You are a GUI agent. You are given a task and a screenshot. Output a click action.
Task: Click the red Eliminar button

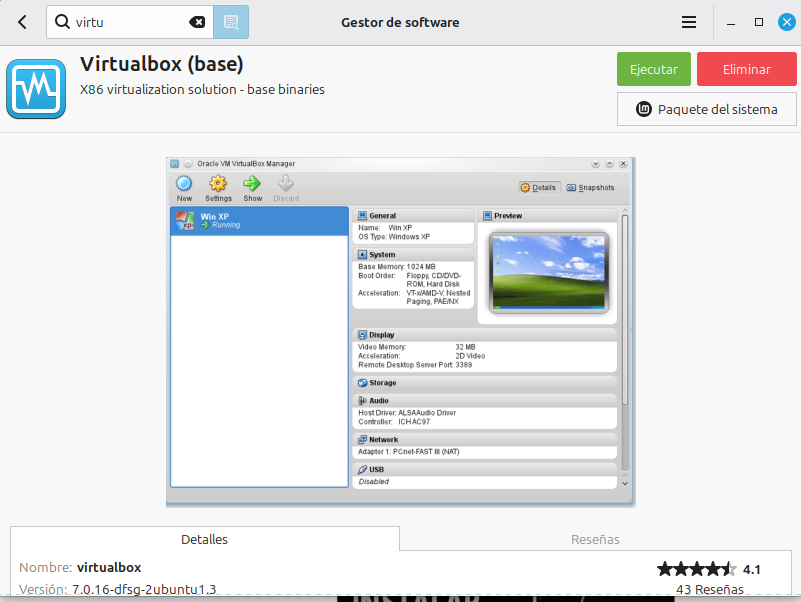tap(746, 69)
